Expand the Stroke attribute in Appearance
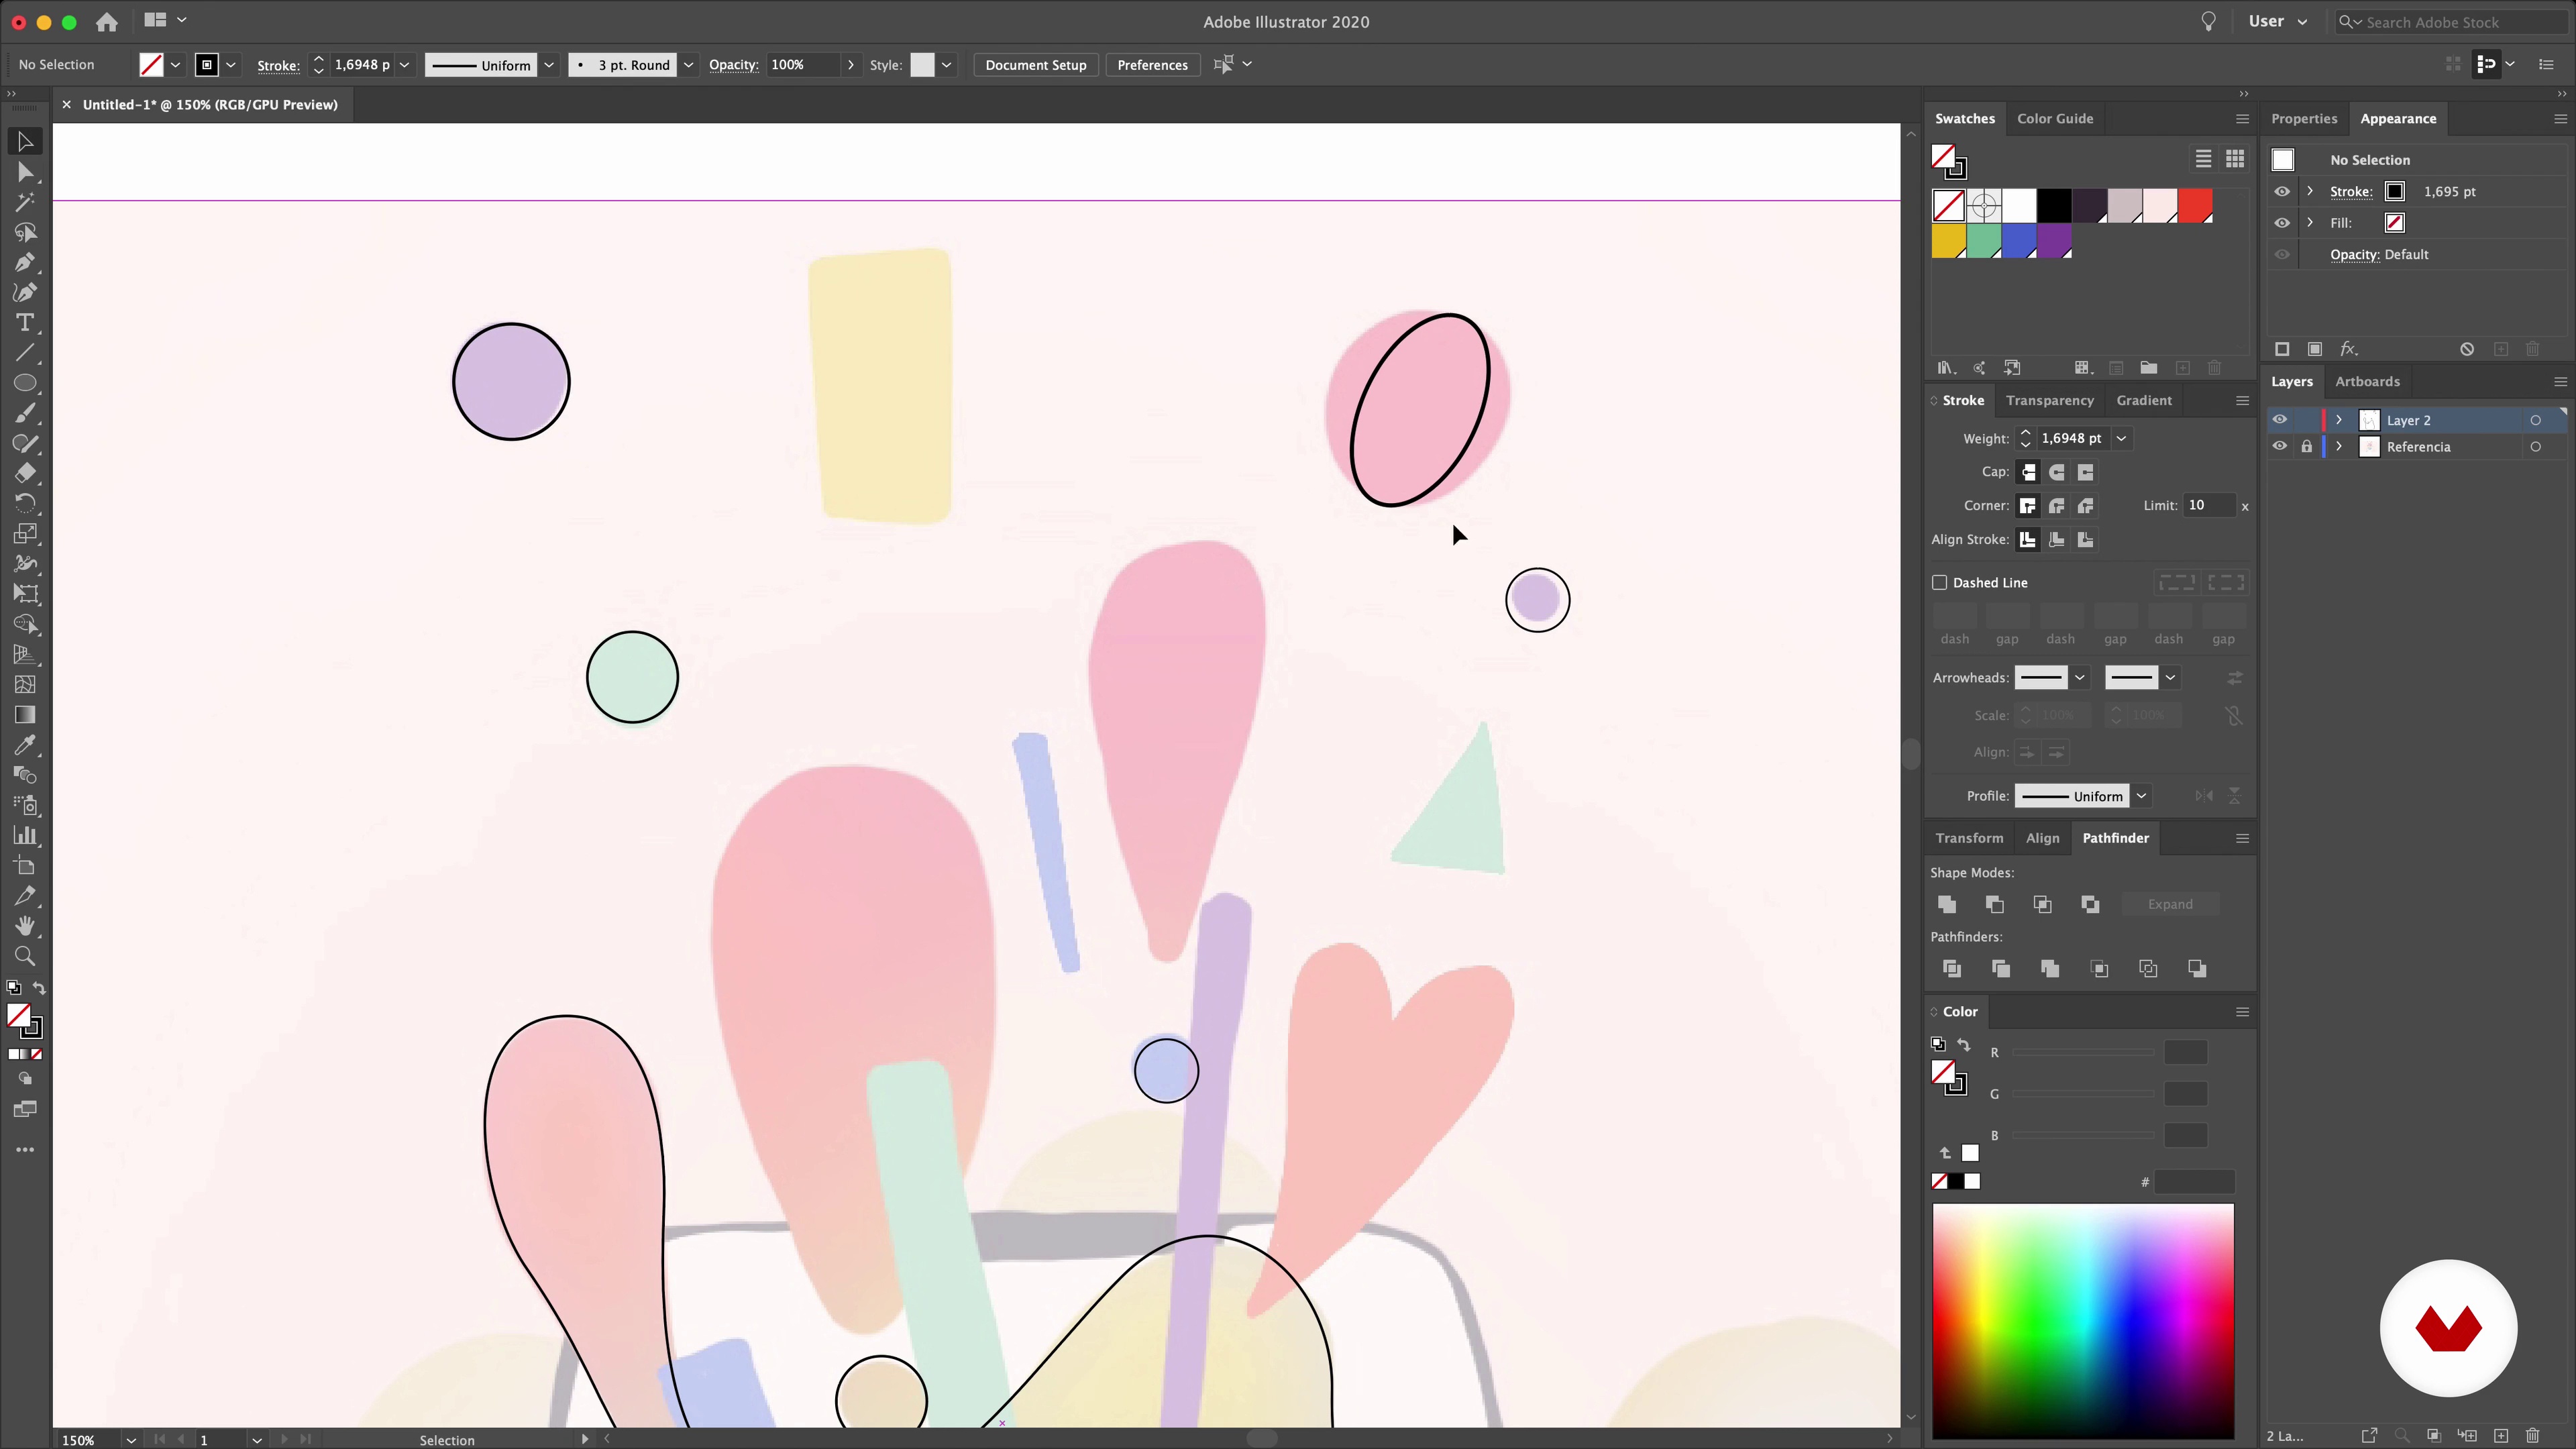2576x1449 pixels. coord(2310,191)
